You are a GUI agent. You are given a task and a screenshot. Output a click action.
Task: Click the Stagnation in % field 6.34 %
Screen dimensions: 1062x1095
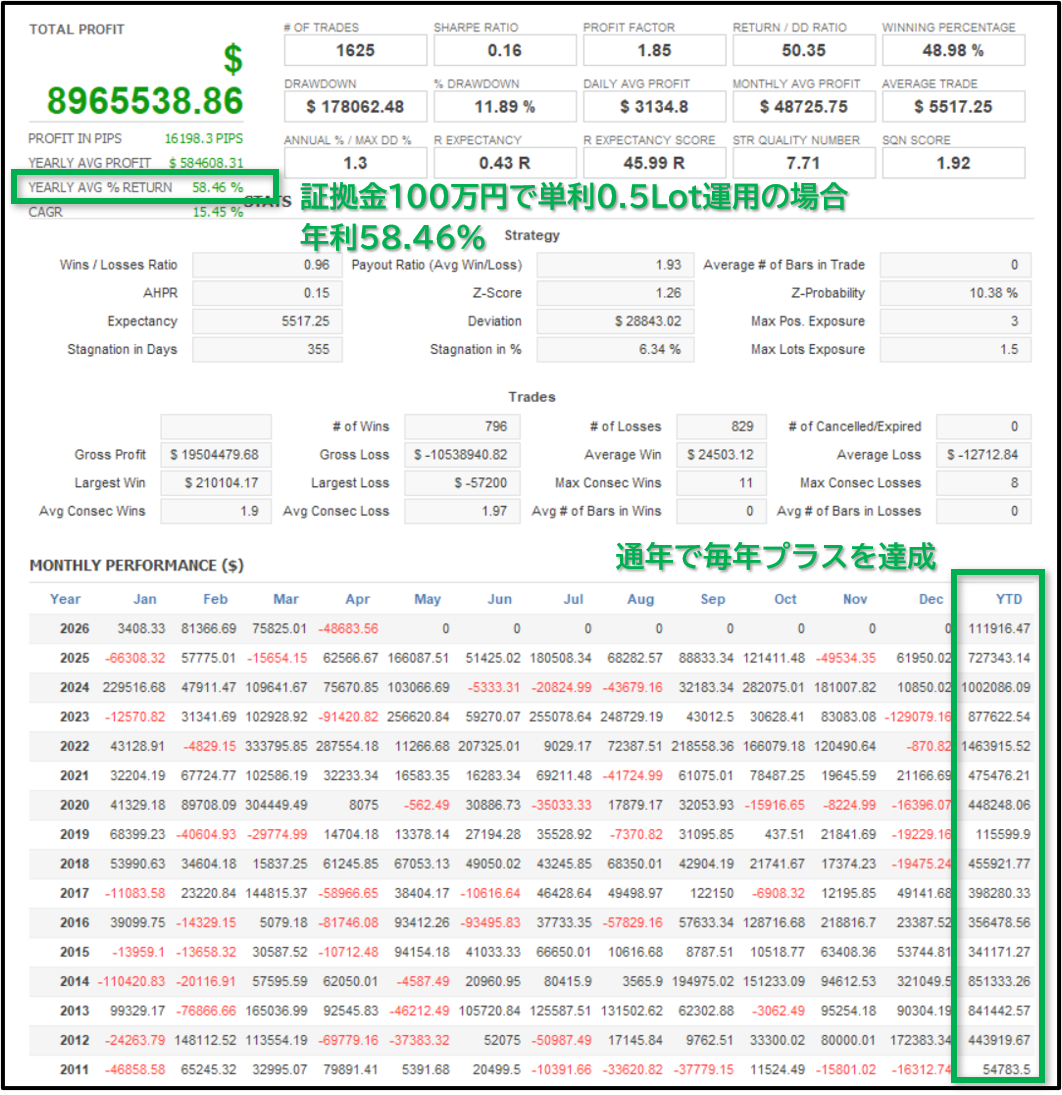[x=615, y=349]
